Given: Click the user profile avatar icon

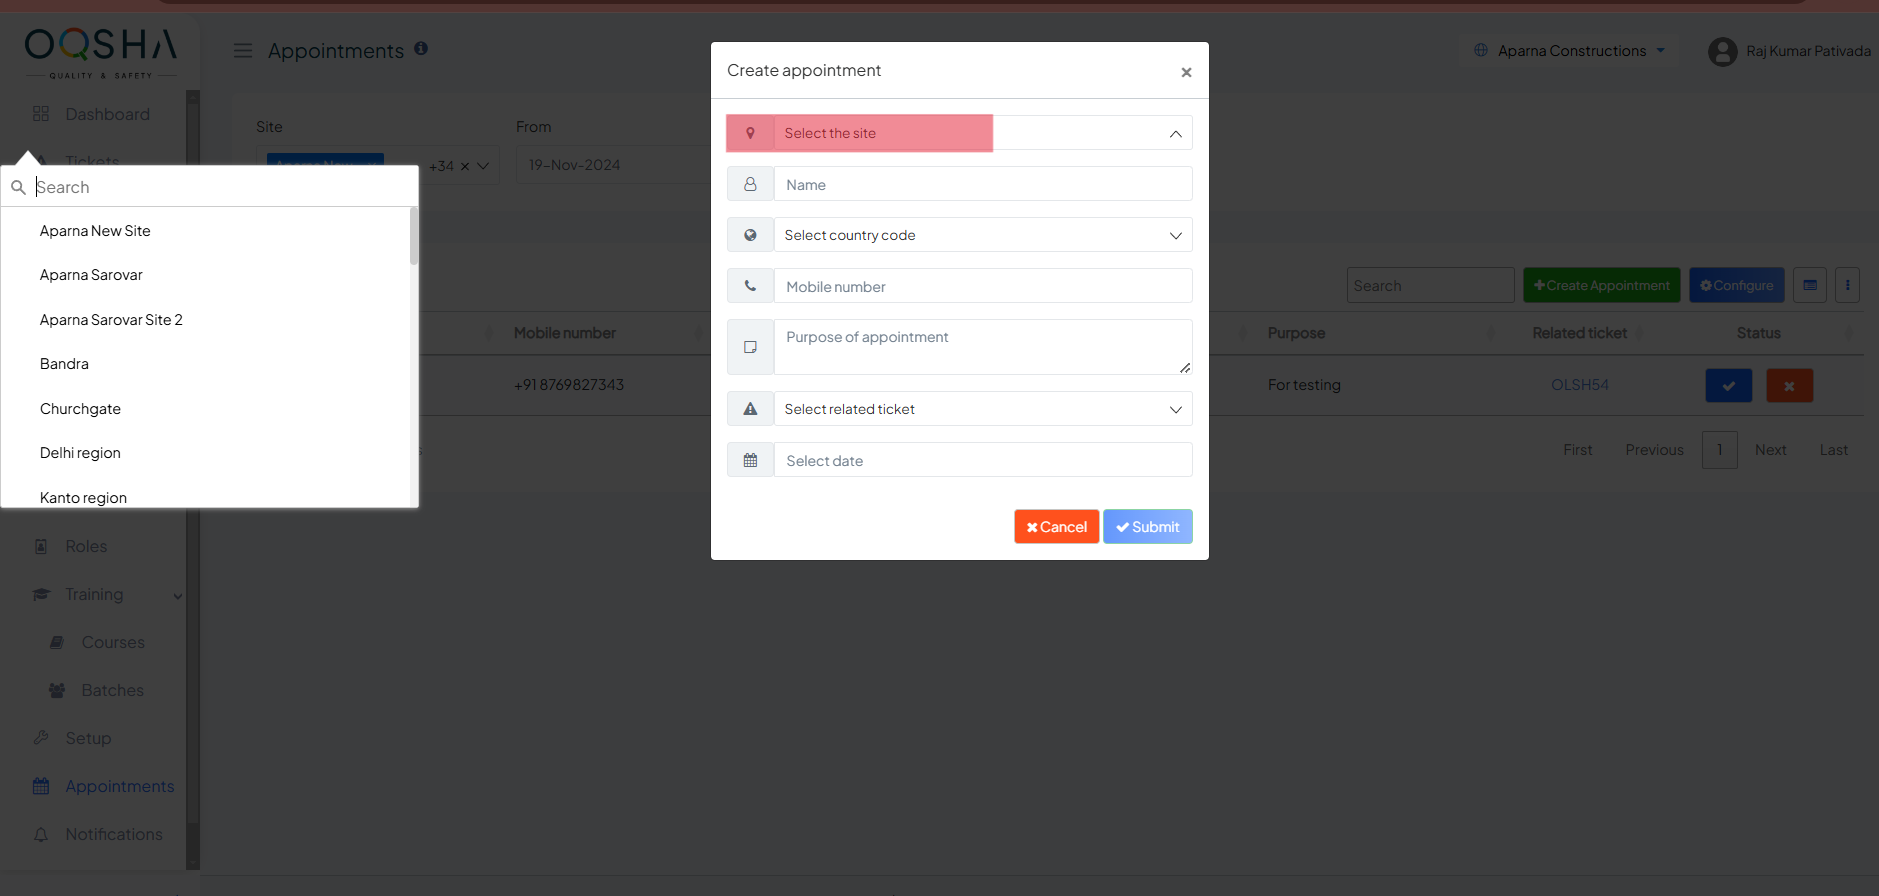Looking at the screenshot, I should click(1722, 51).
